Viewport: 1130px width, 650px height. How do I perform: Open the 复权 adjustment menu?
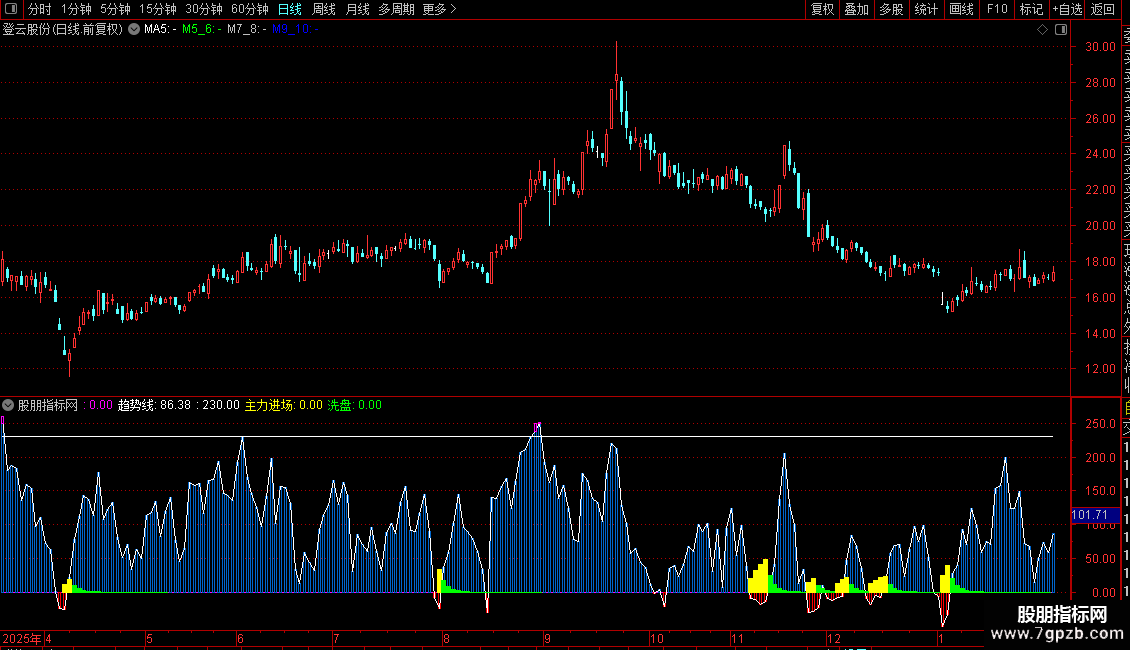[x=822, y=9]
